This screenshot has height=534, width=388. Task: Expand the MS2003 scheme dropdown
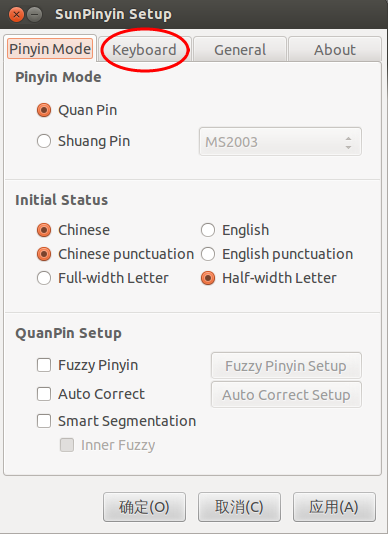click(x=280, y=142)
